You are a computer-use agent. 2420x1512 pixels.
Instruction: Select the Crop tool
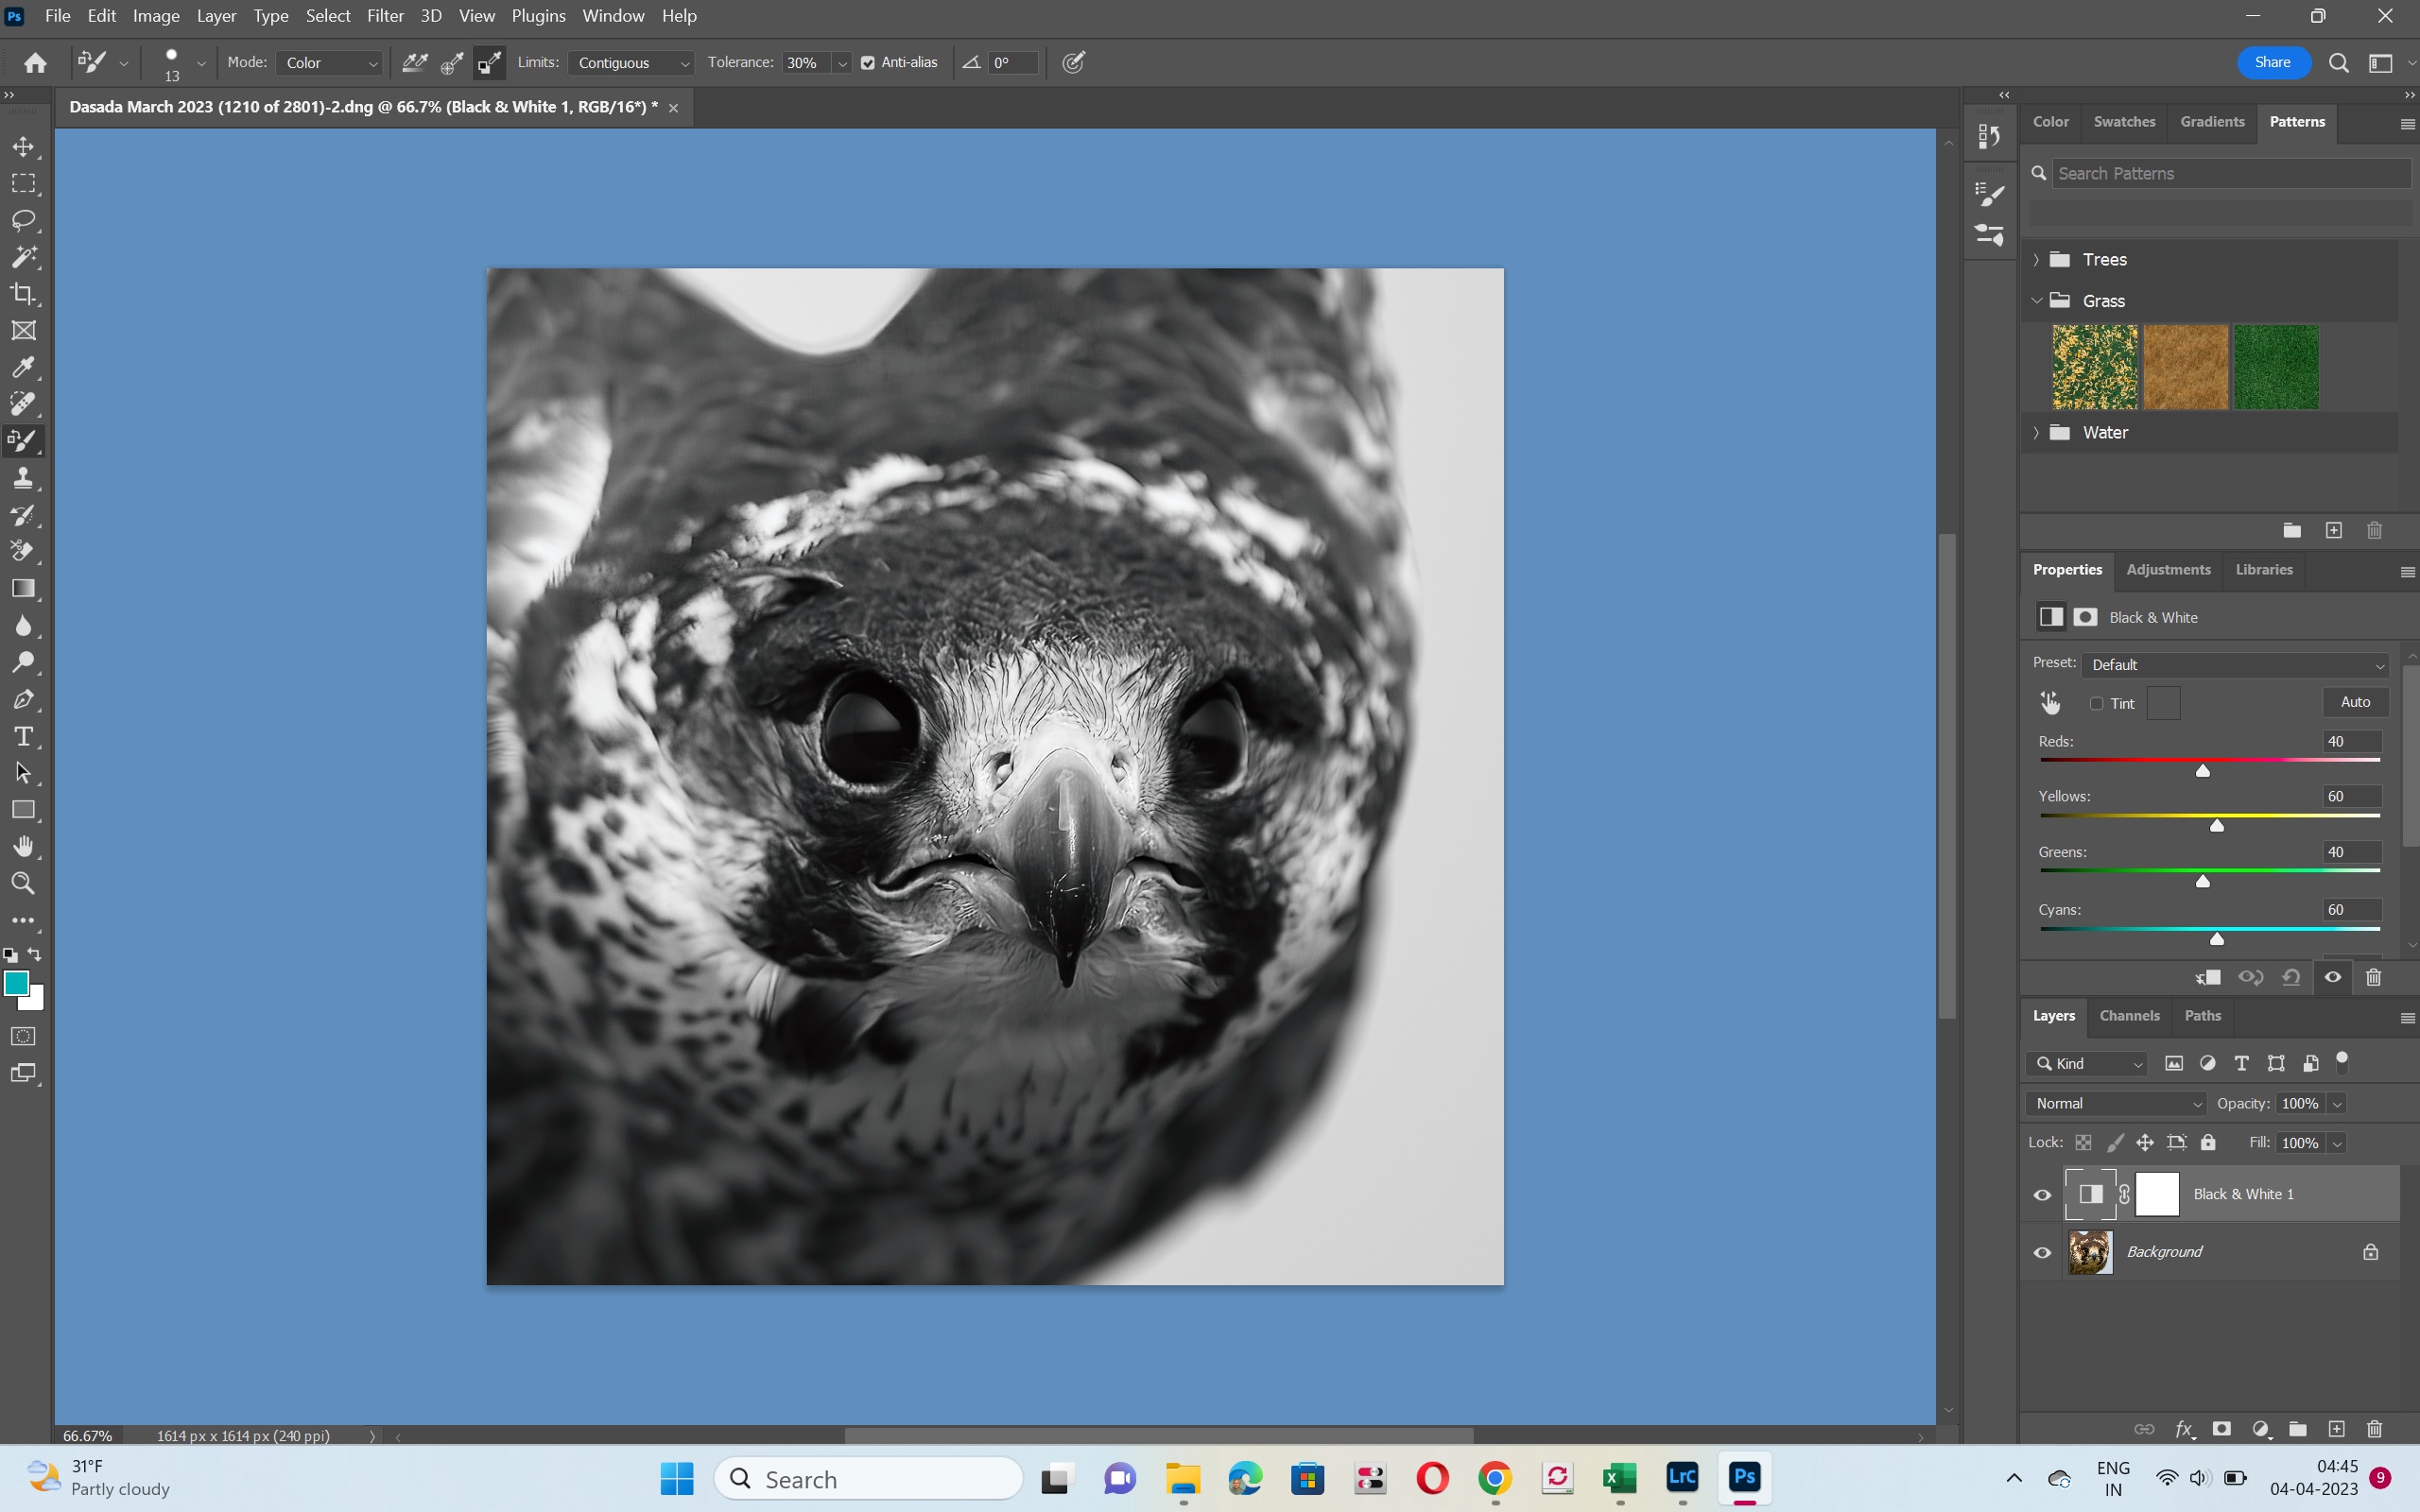point(23,294)
